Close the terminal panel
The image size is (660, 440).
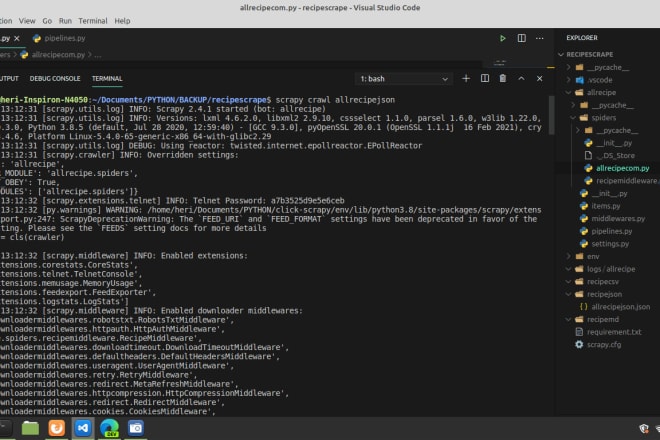(x=540, y=78)
